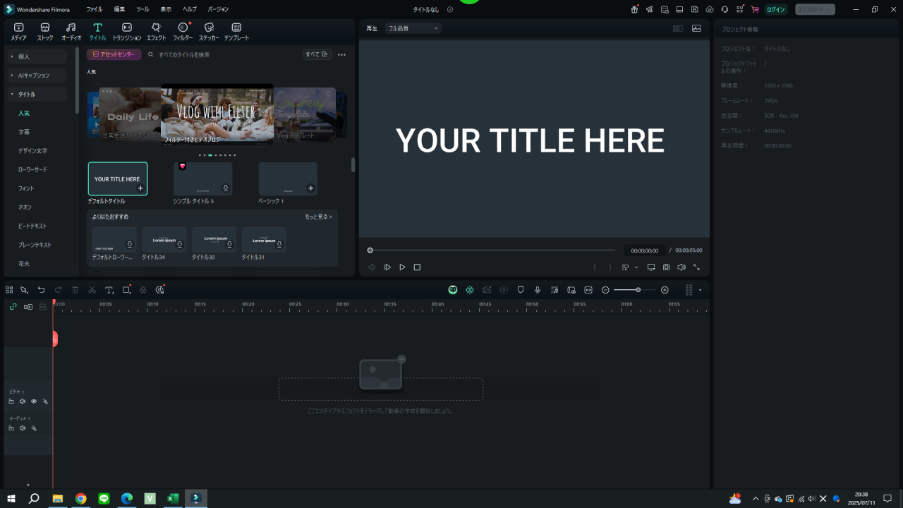Click the shopping cart icon in title bar

click(x=754, y=9)
